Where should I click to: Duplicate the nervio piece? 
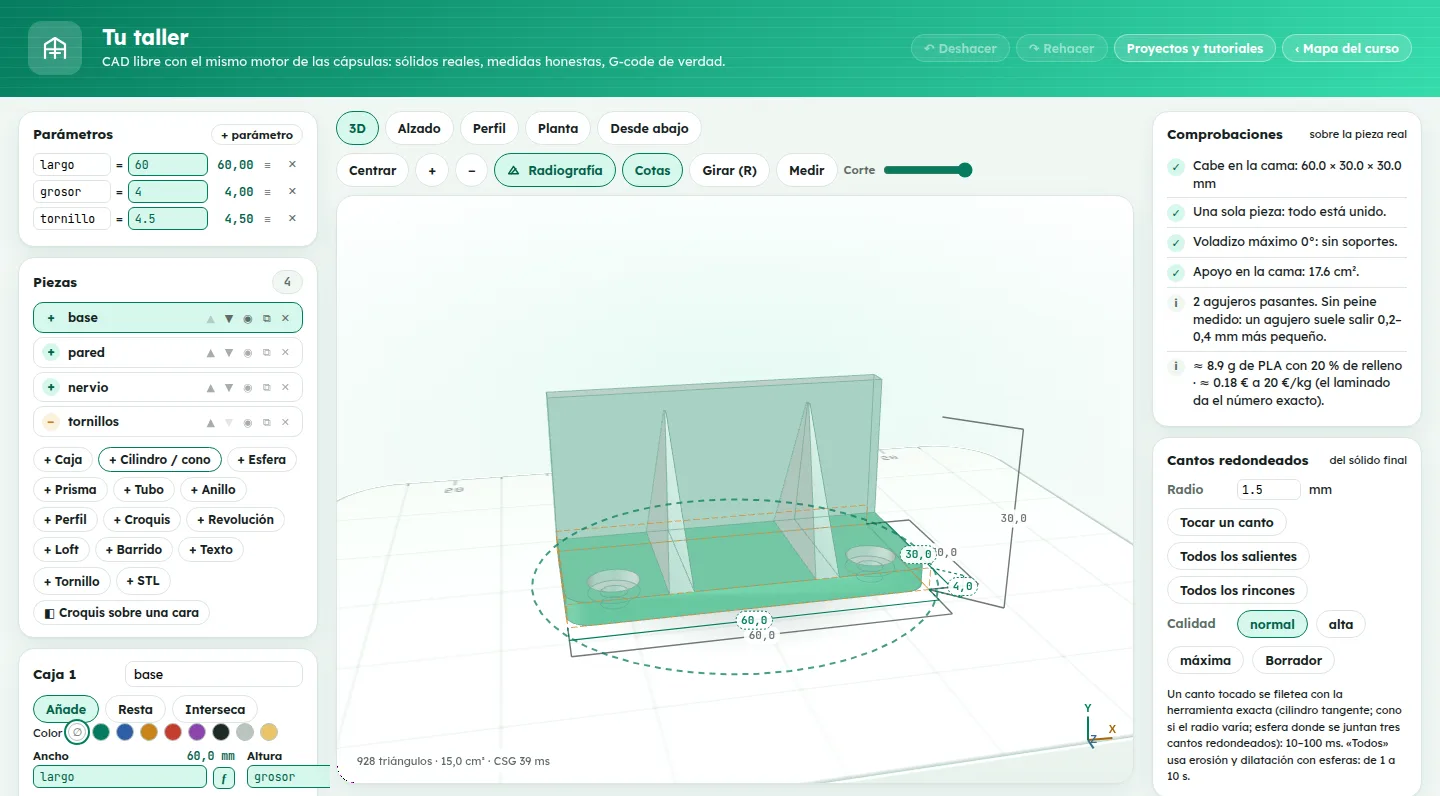click(267, 388)
